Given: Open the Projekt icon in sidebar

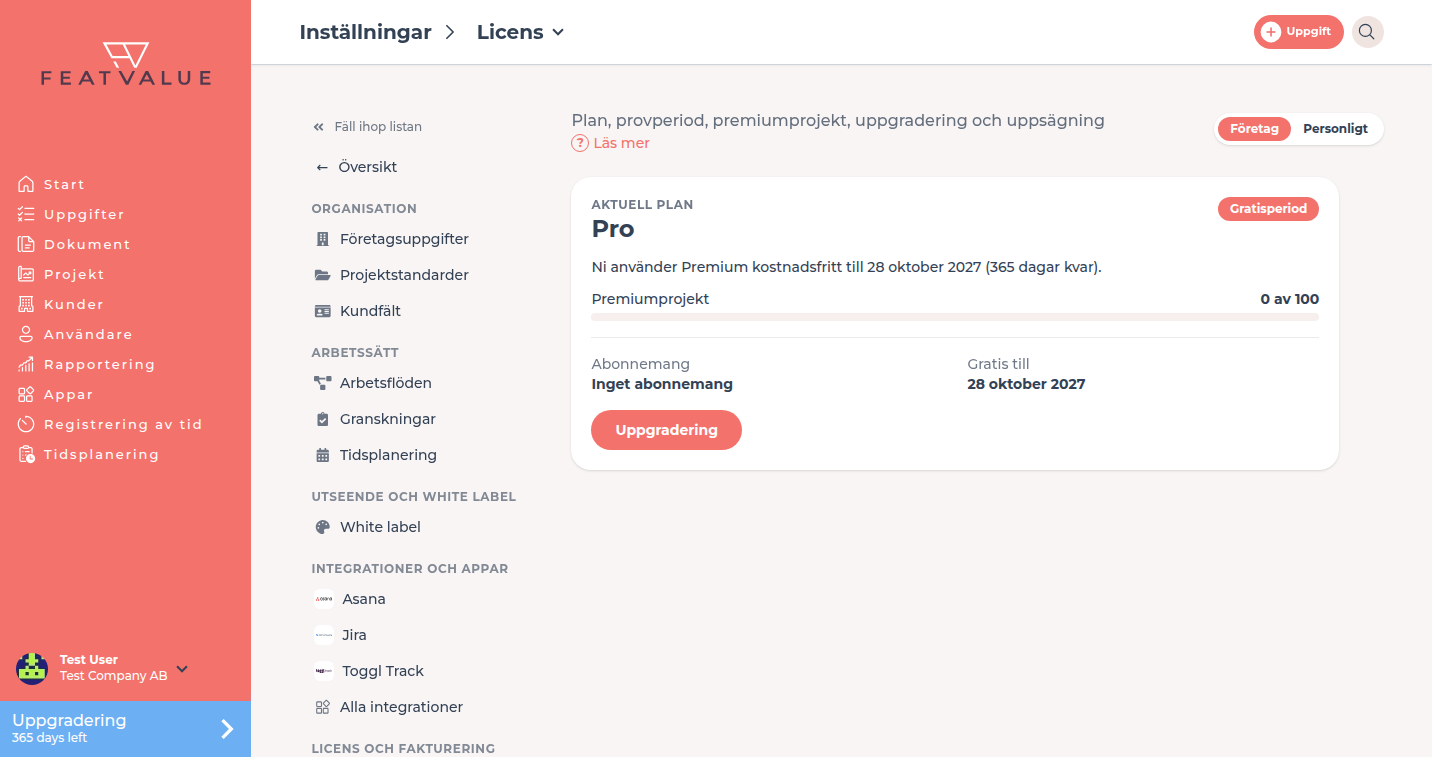Looking at the screenshot, I should (26, 274).
